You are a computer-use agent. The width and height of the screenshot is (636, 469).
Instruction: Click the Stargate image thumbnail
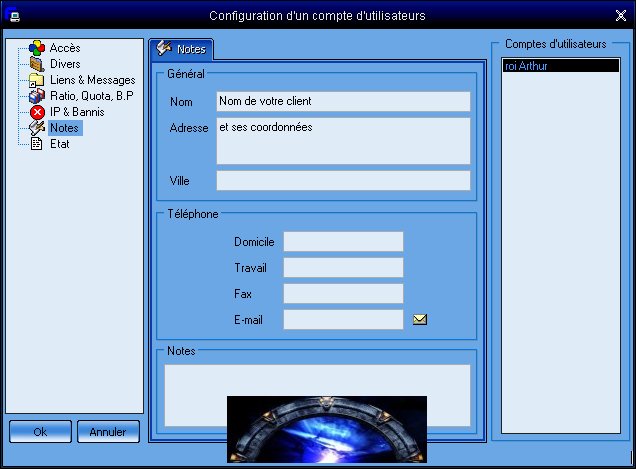pos(327,429)
